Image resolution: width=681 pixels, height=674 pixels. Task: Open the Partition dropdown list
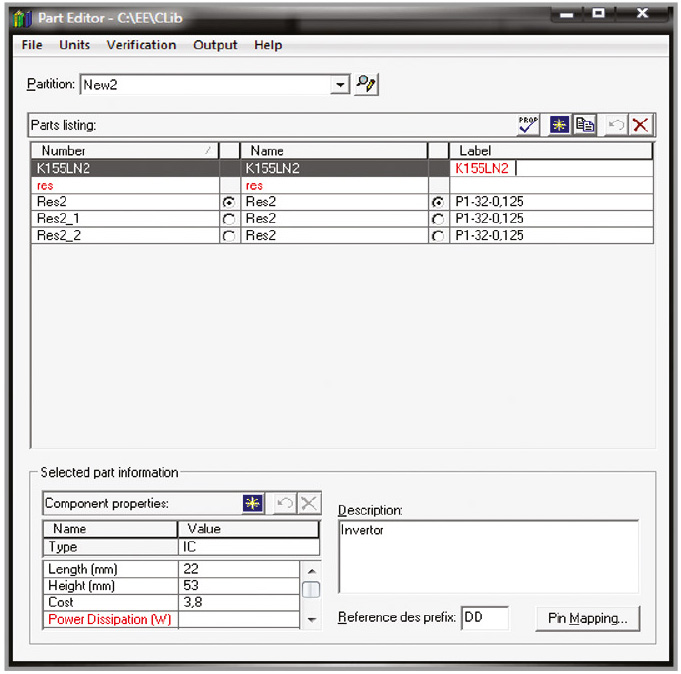click(341, 85)
